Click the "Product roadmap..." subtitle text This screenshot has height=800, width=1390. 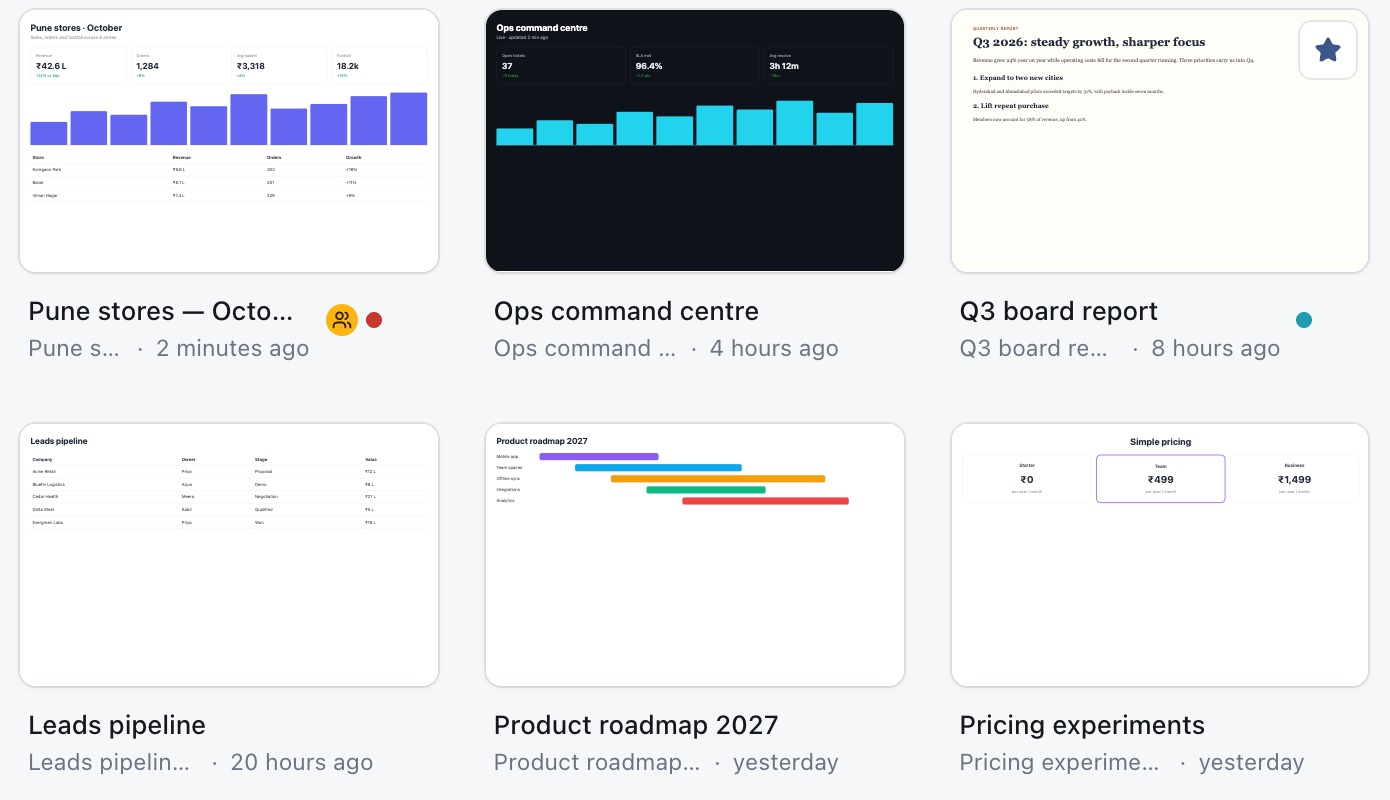coord(597,762)
